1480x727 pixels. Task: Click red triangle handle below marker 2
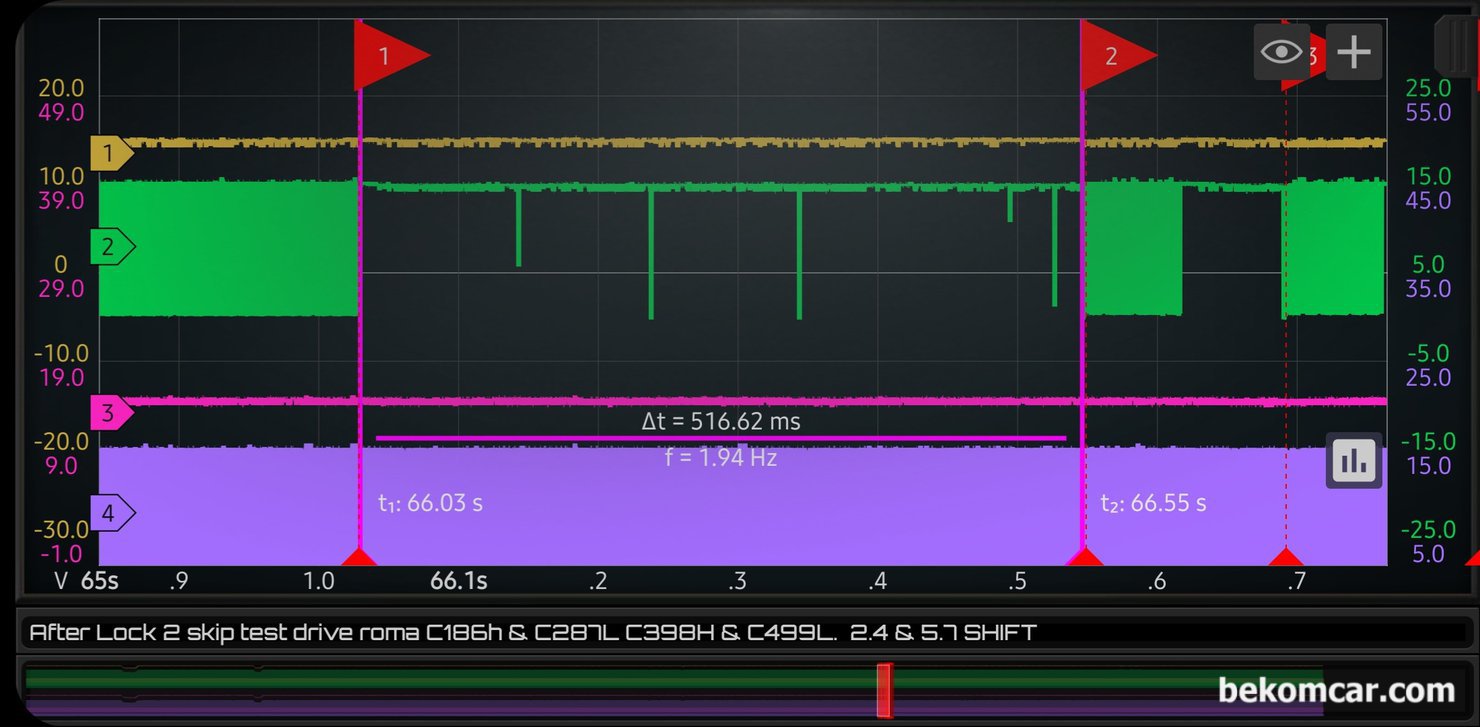1083,557
